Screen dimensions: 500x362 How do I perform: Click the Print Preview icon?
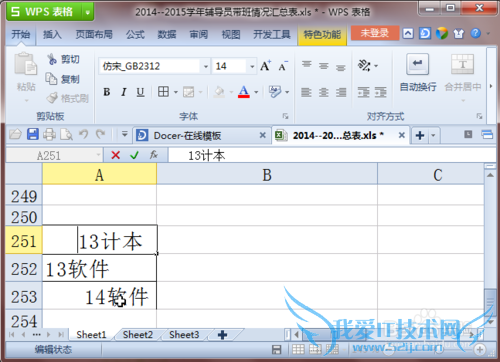pos(66,135)
